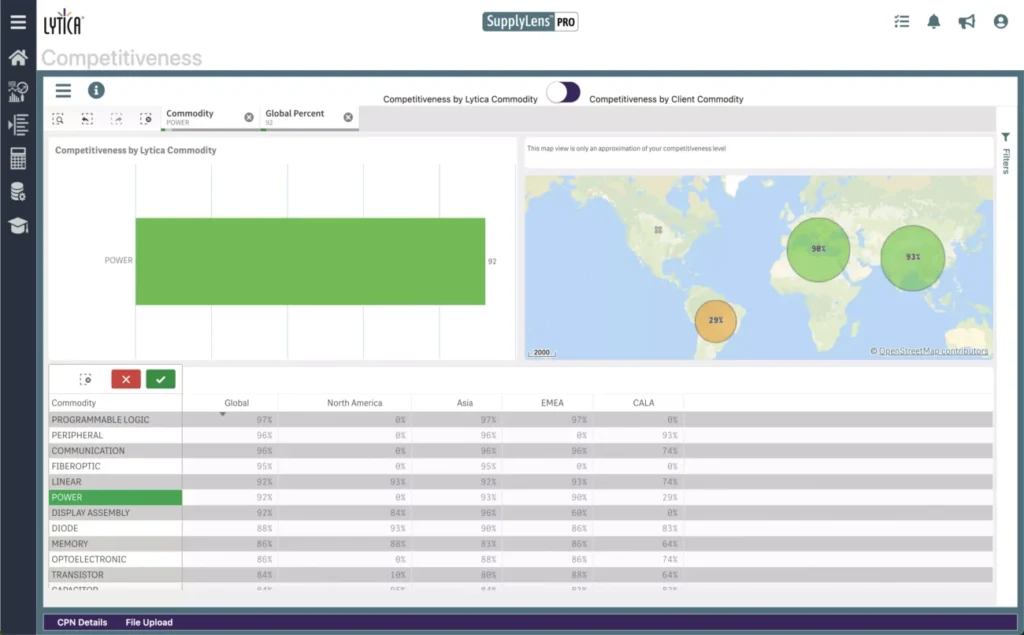Open the analytics chart sidebar icon
The width and height of the screenshot is (1024, 635).
(17, 92)
